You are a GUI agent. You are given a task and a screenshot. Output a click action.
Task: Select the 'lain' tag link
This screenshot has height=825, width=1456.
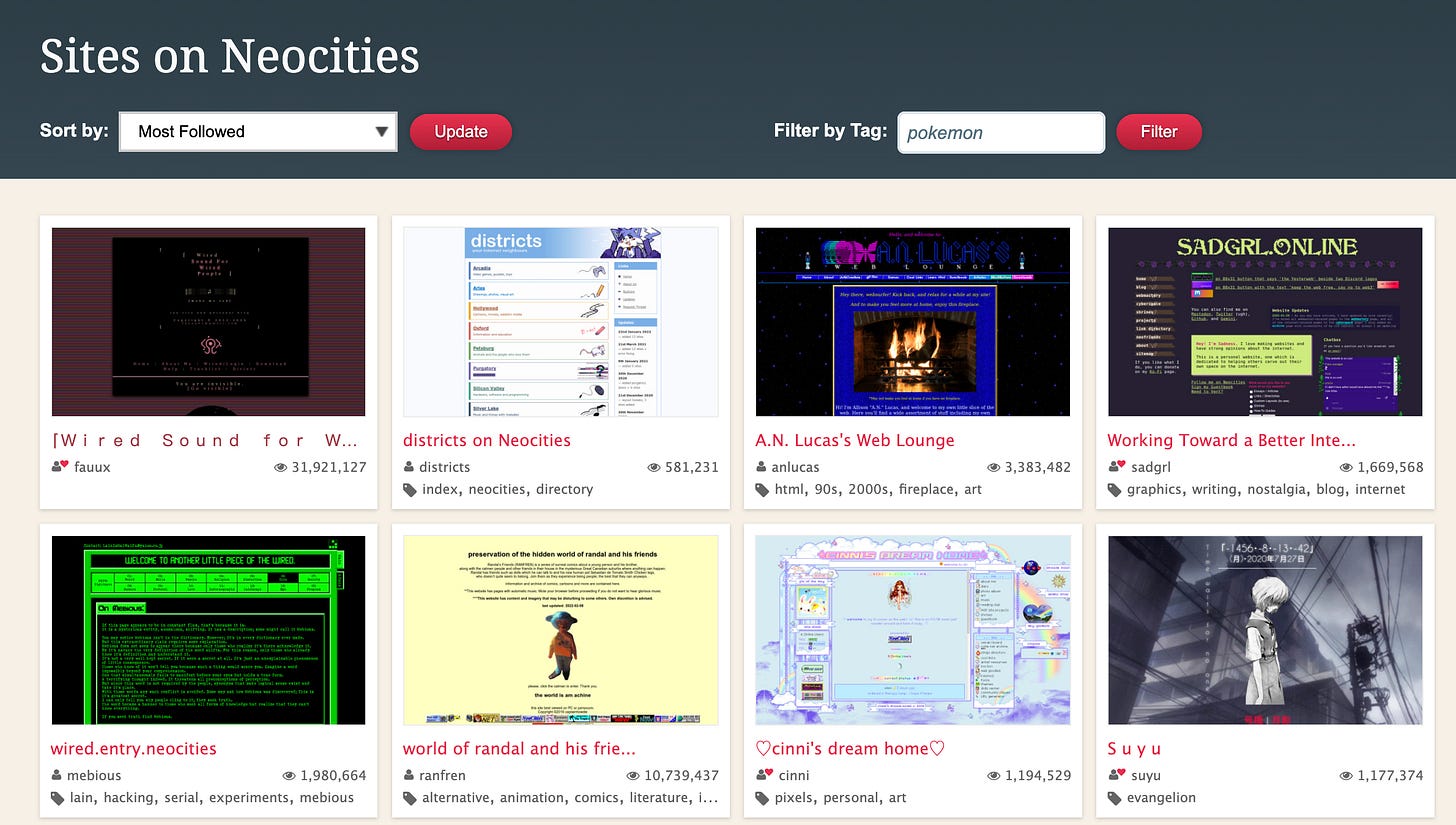82,797
